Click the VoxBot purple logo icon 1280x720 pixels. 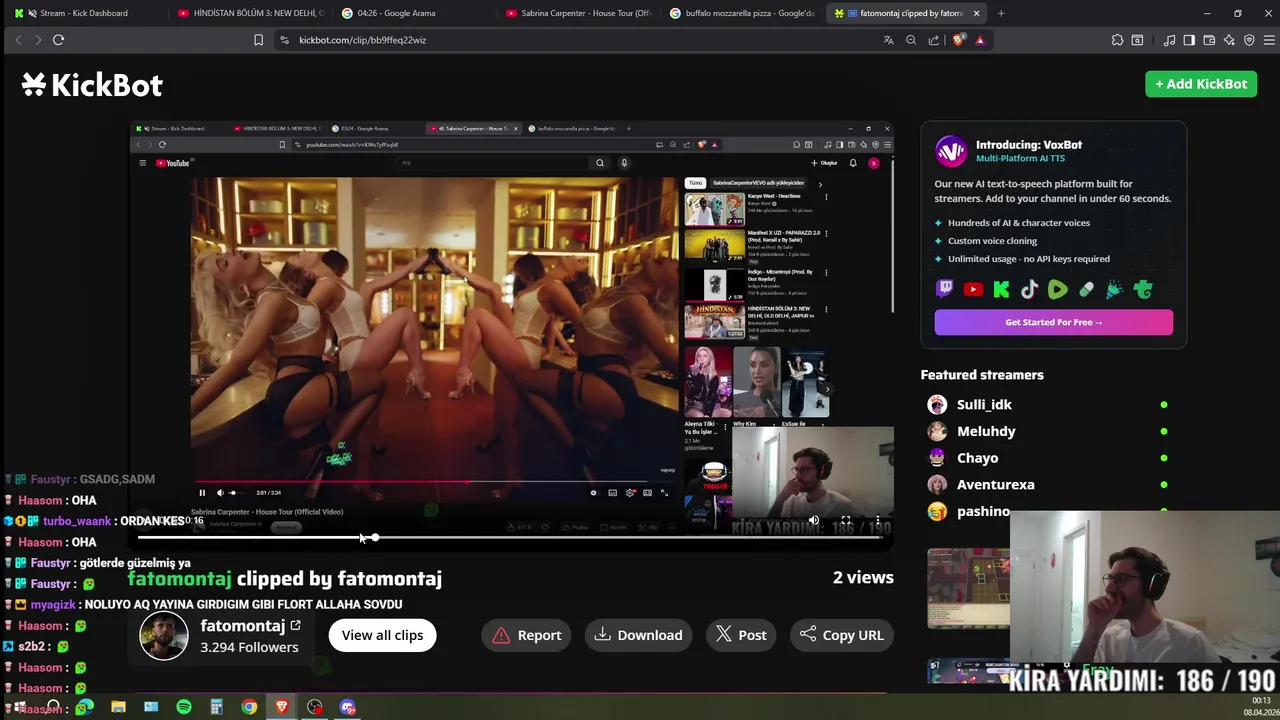pyautogui.click(x=951, y=151)
